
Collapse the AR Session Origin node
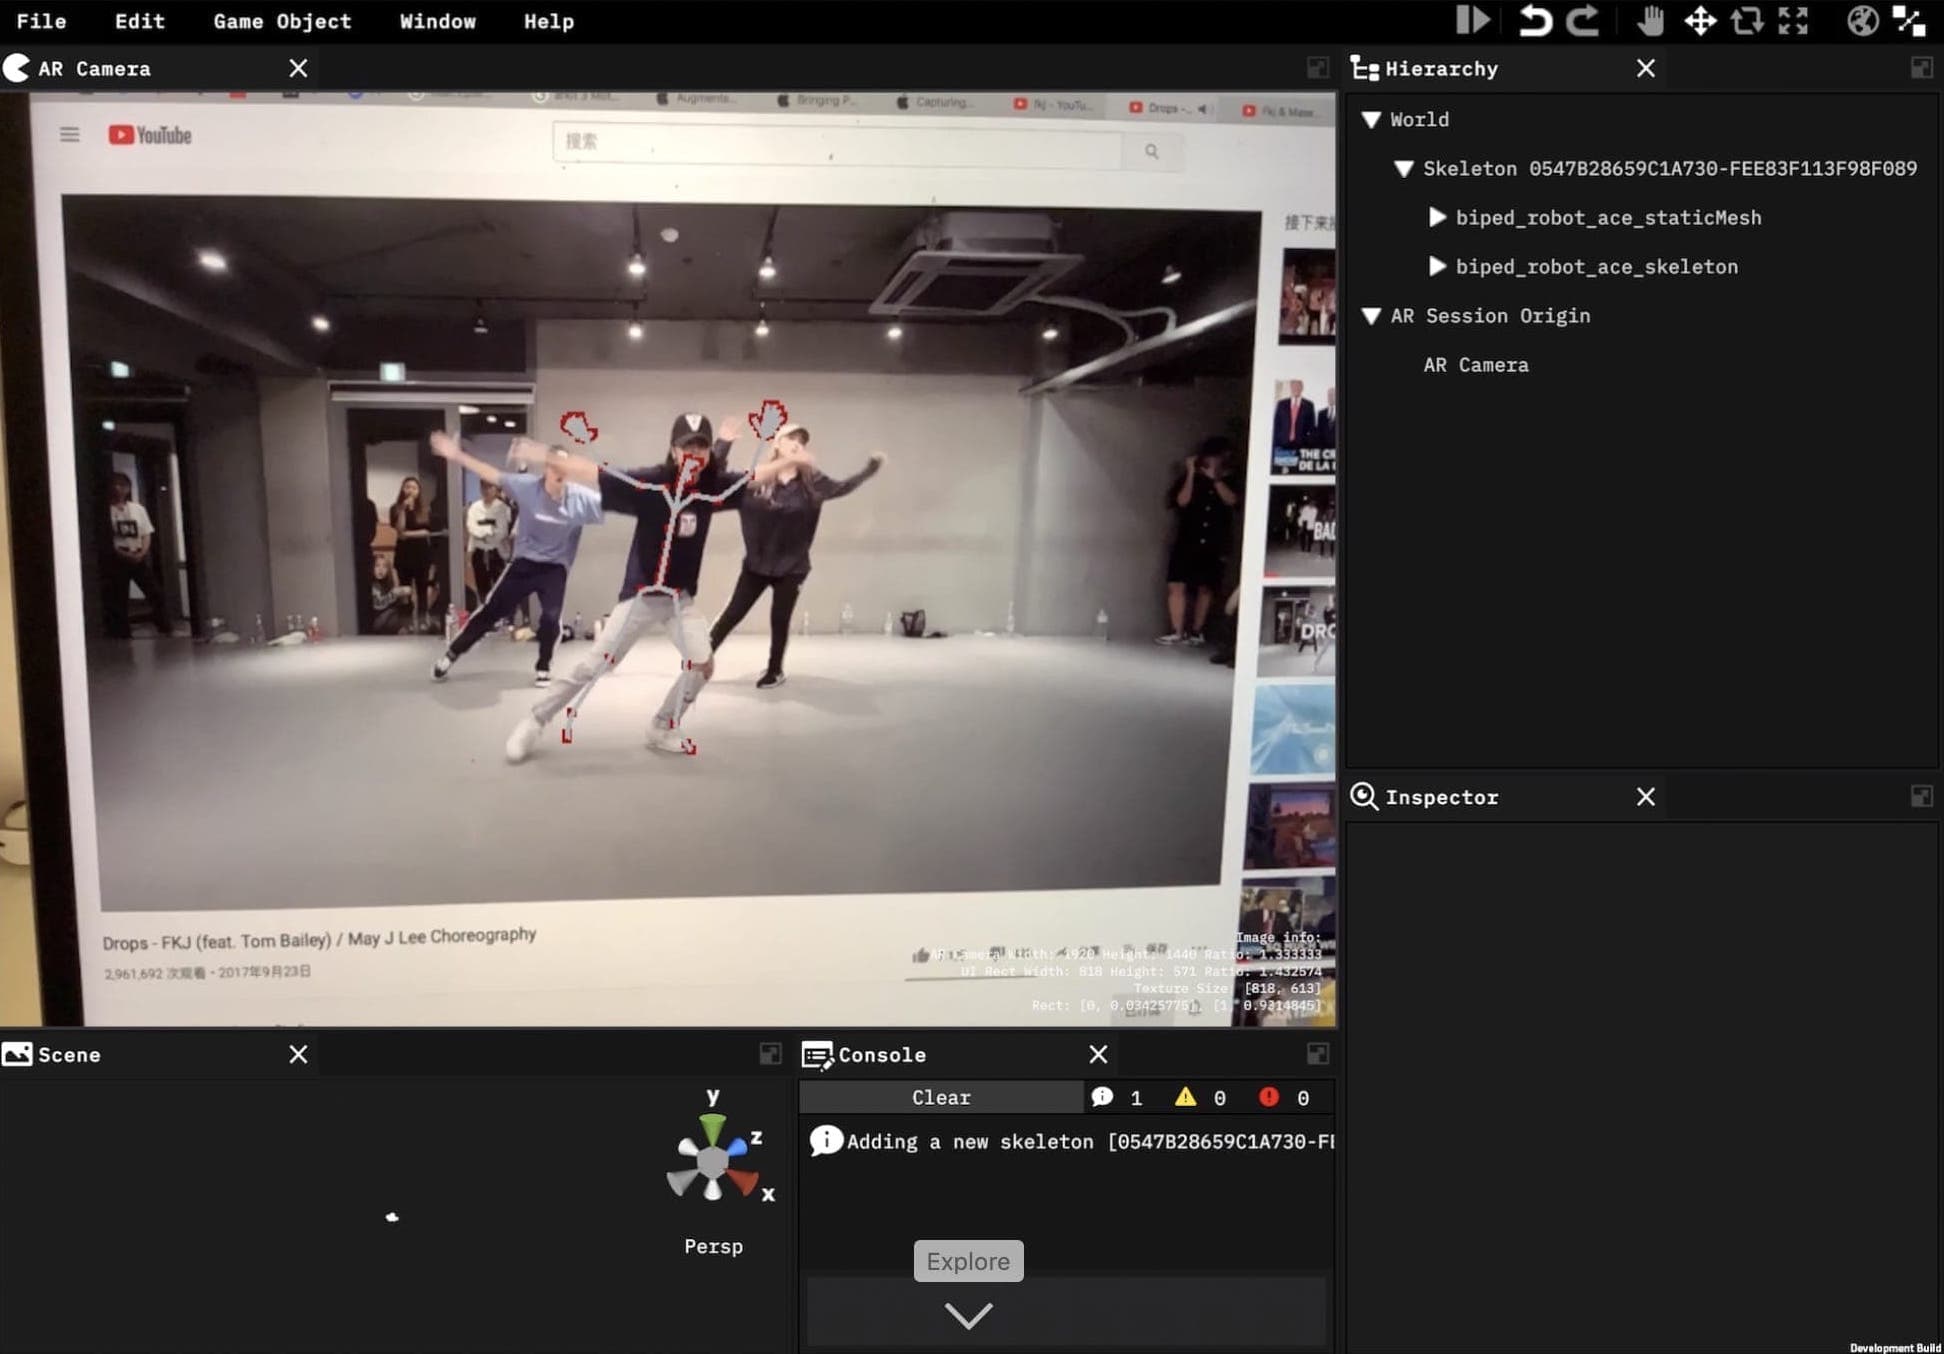point(1372,316)
